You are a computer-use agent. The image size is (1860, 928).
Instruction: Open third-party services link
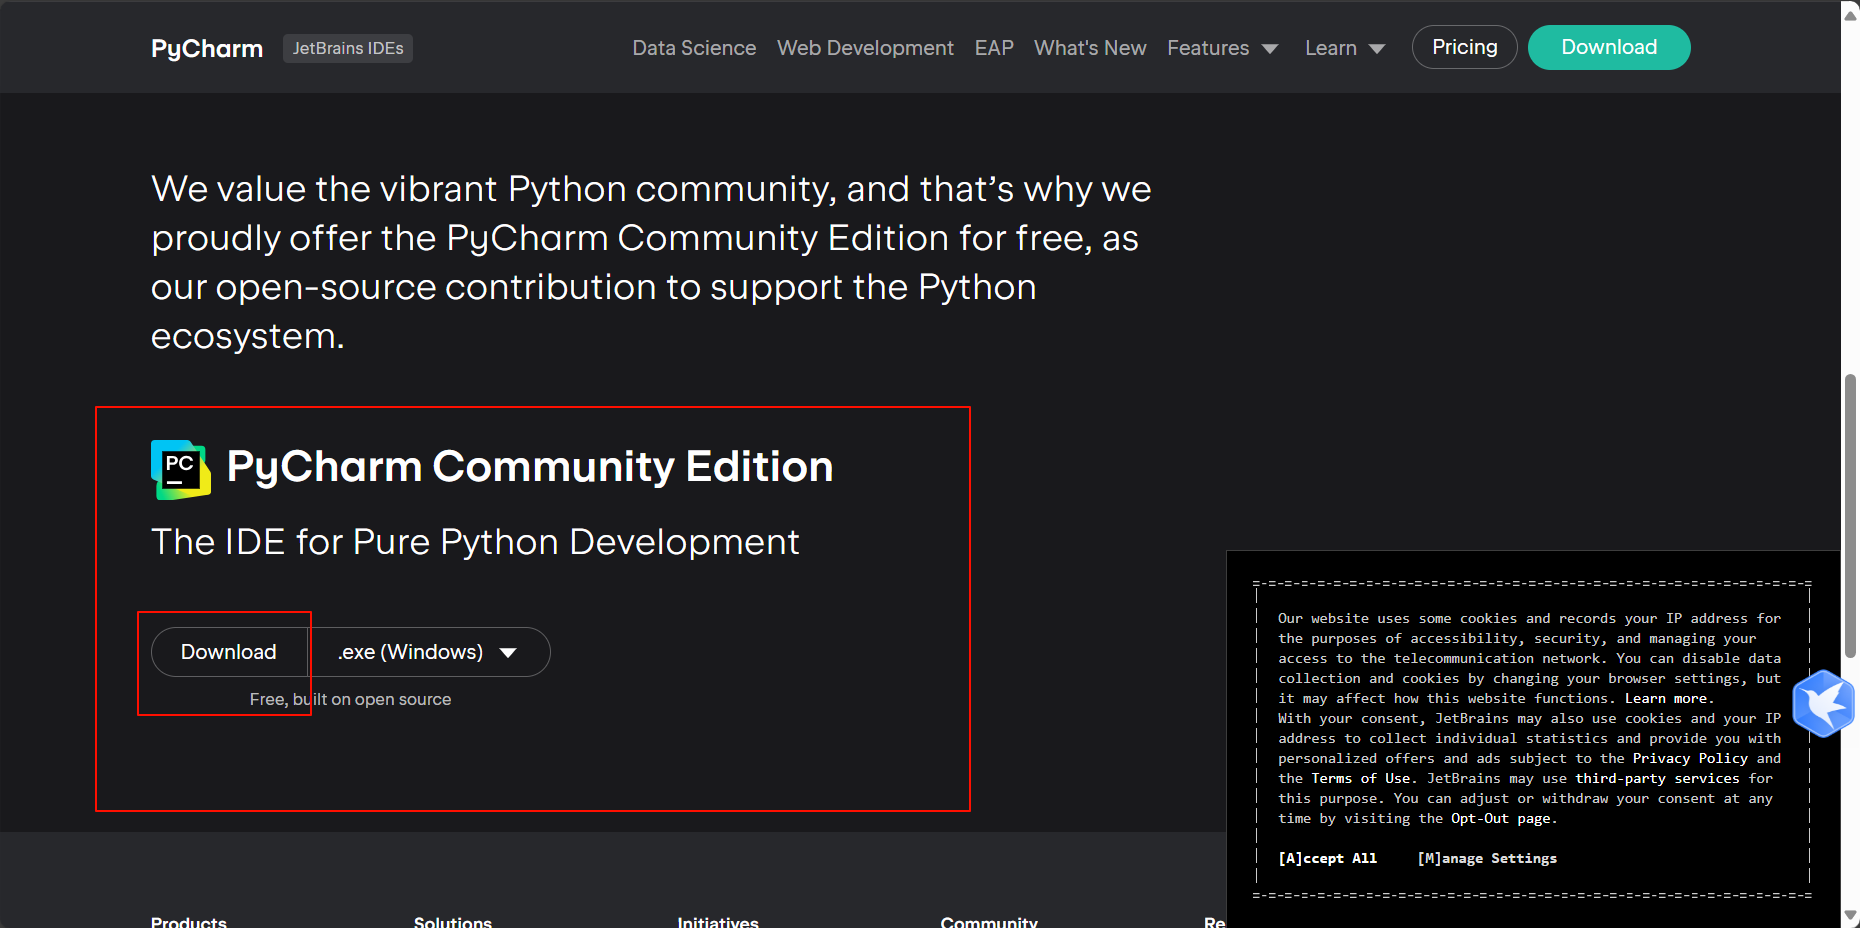pos(1657,778)
